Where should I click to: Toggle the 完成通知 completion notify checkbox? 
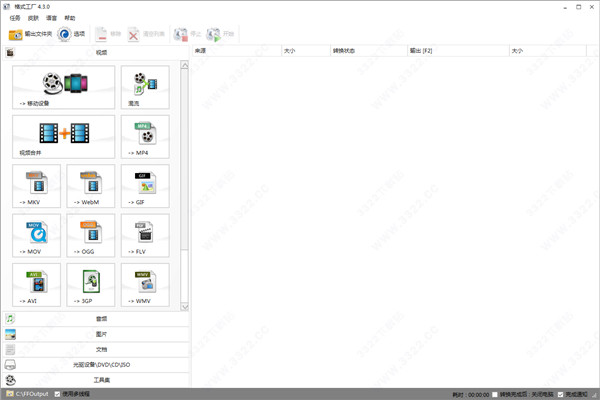(561, 394)
